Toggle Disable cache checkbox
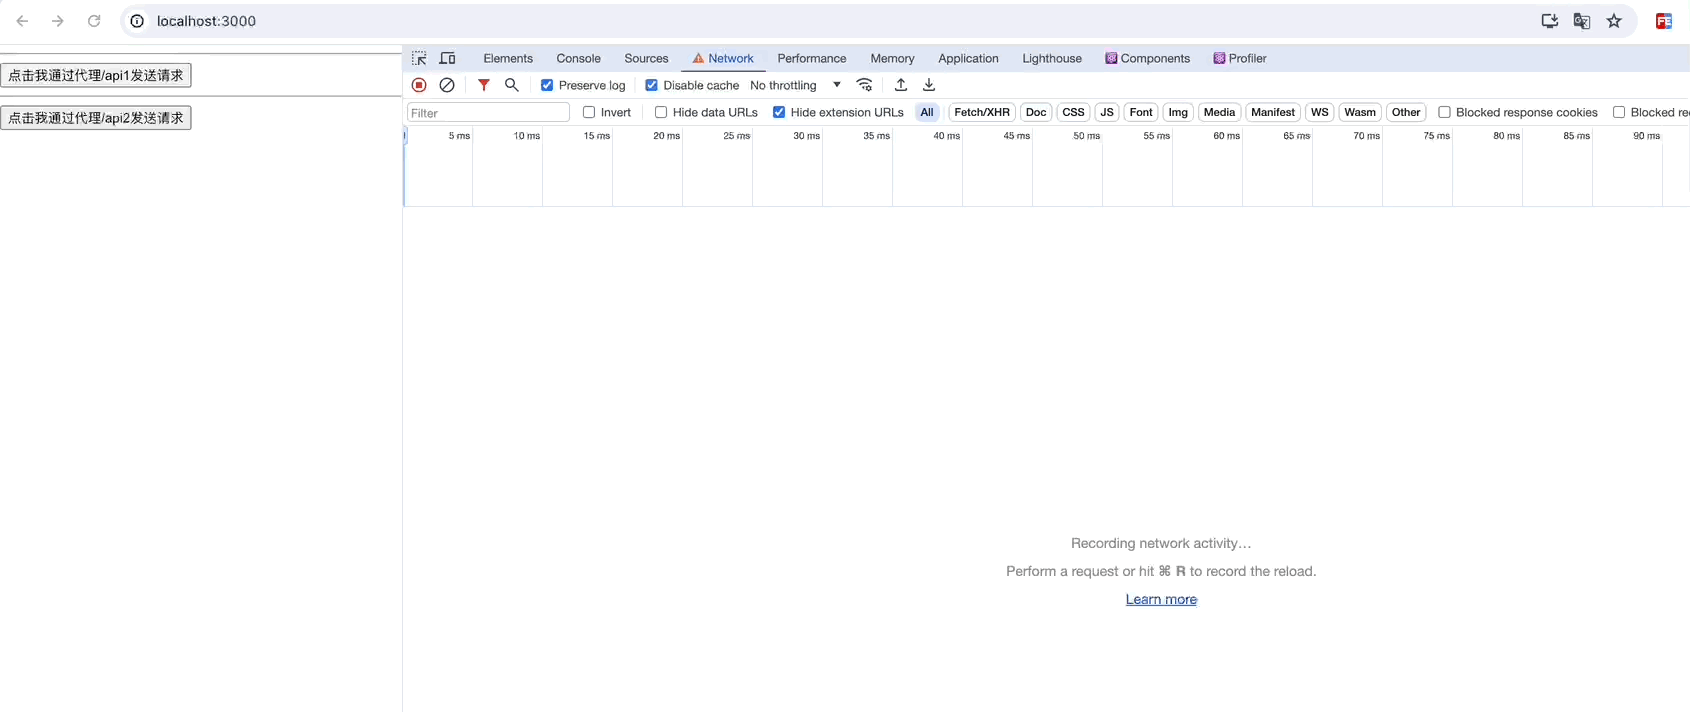The height and width of the screenshot is (712, 1690). click(651, 85)
